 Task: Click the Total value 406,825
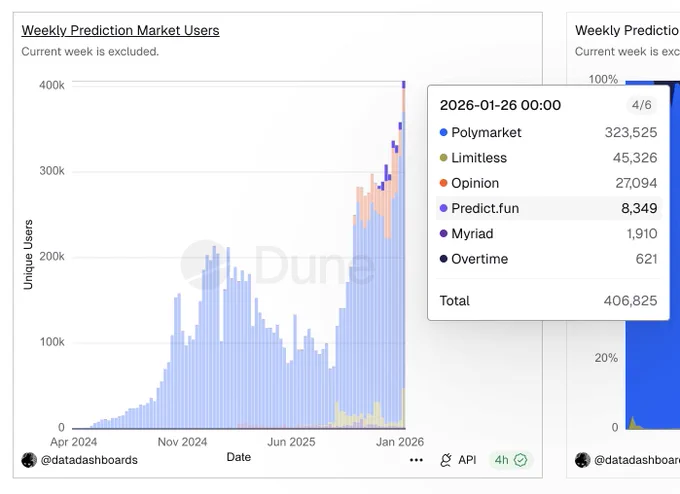coord(631,301)
